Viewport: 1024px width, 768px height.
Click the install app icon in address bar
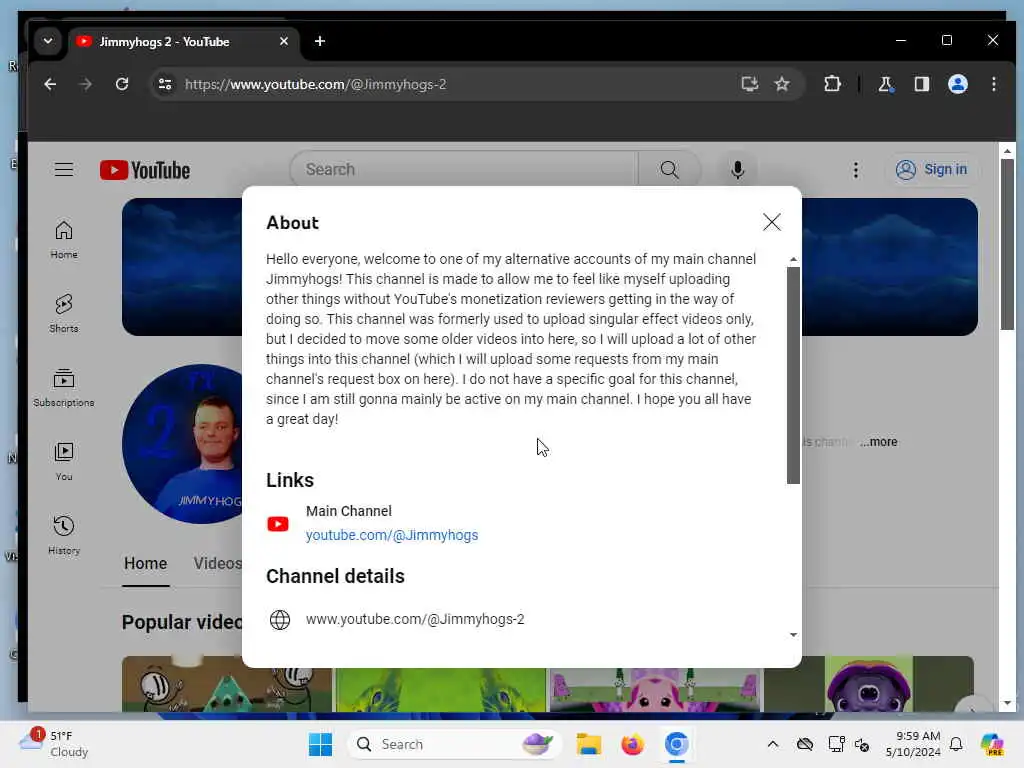tap(749, 84)
